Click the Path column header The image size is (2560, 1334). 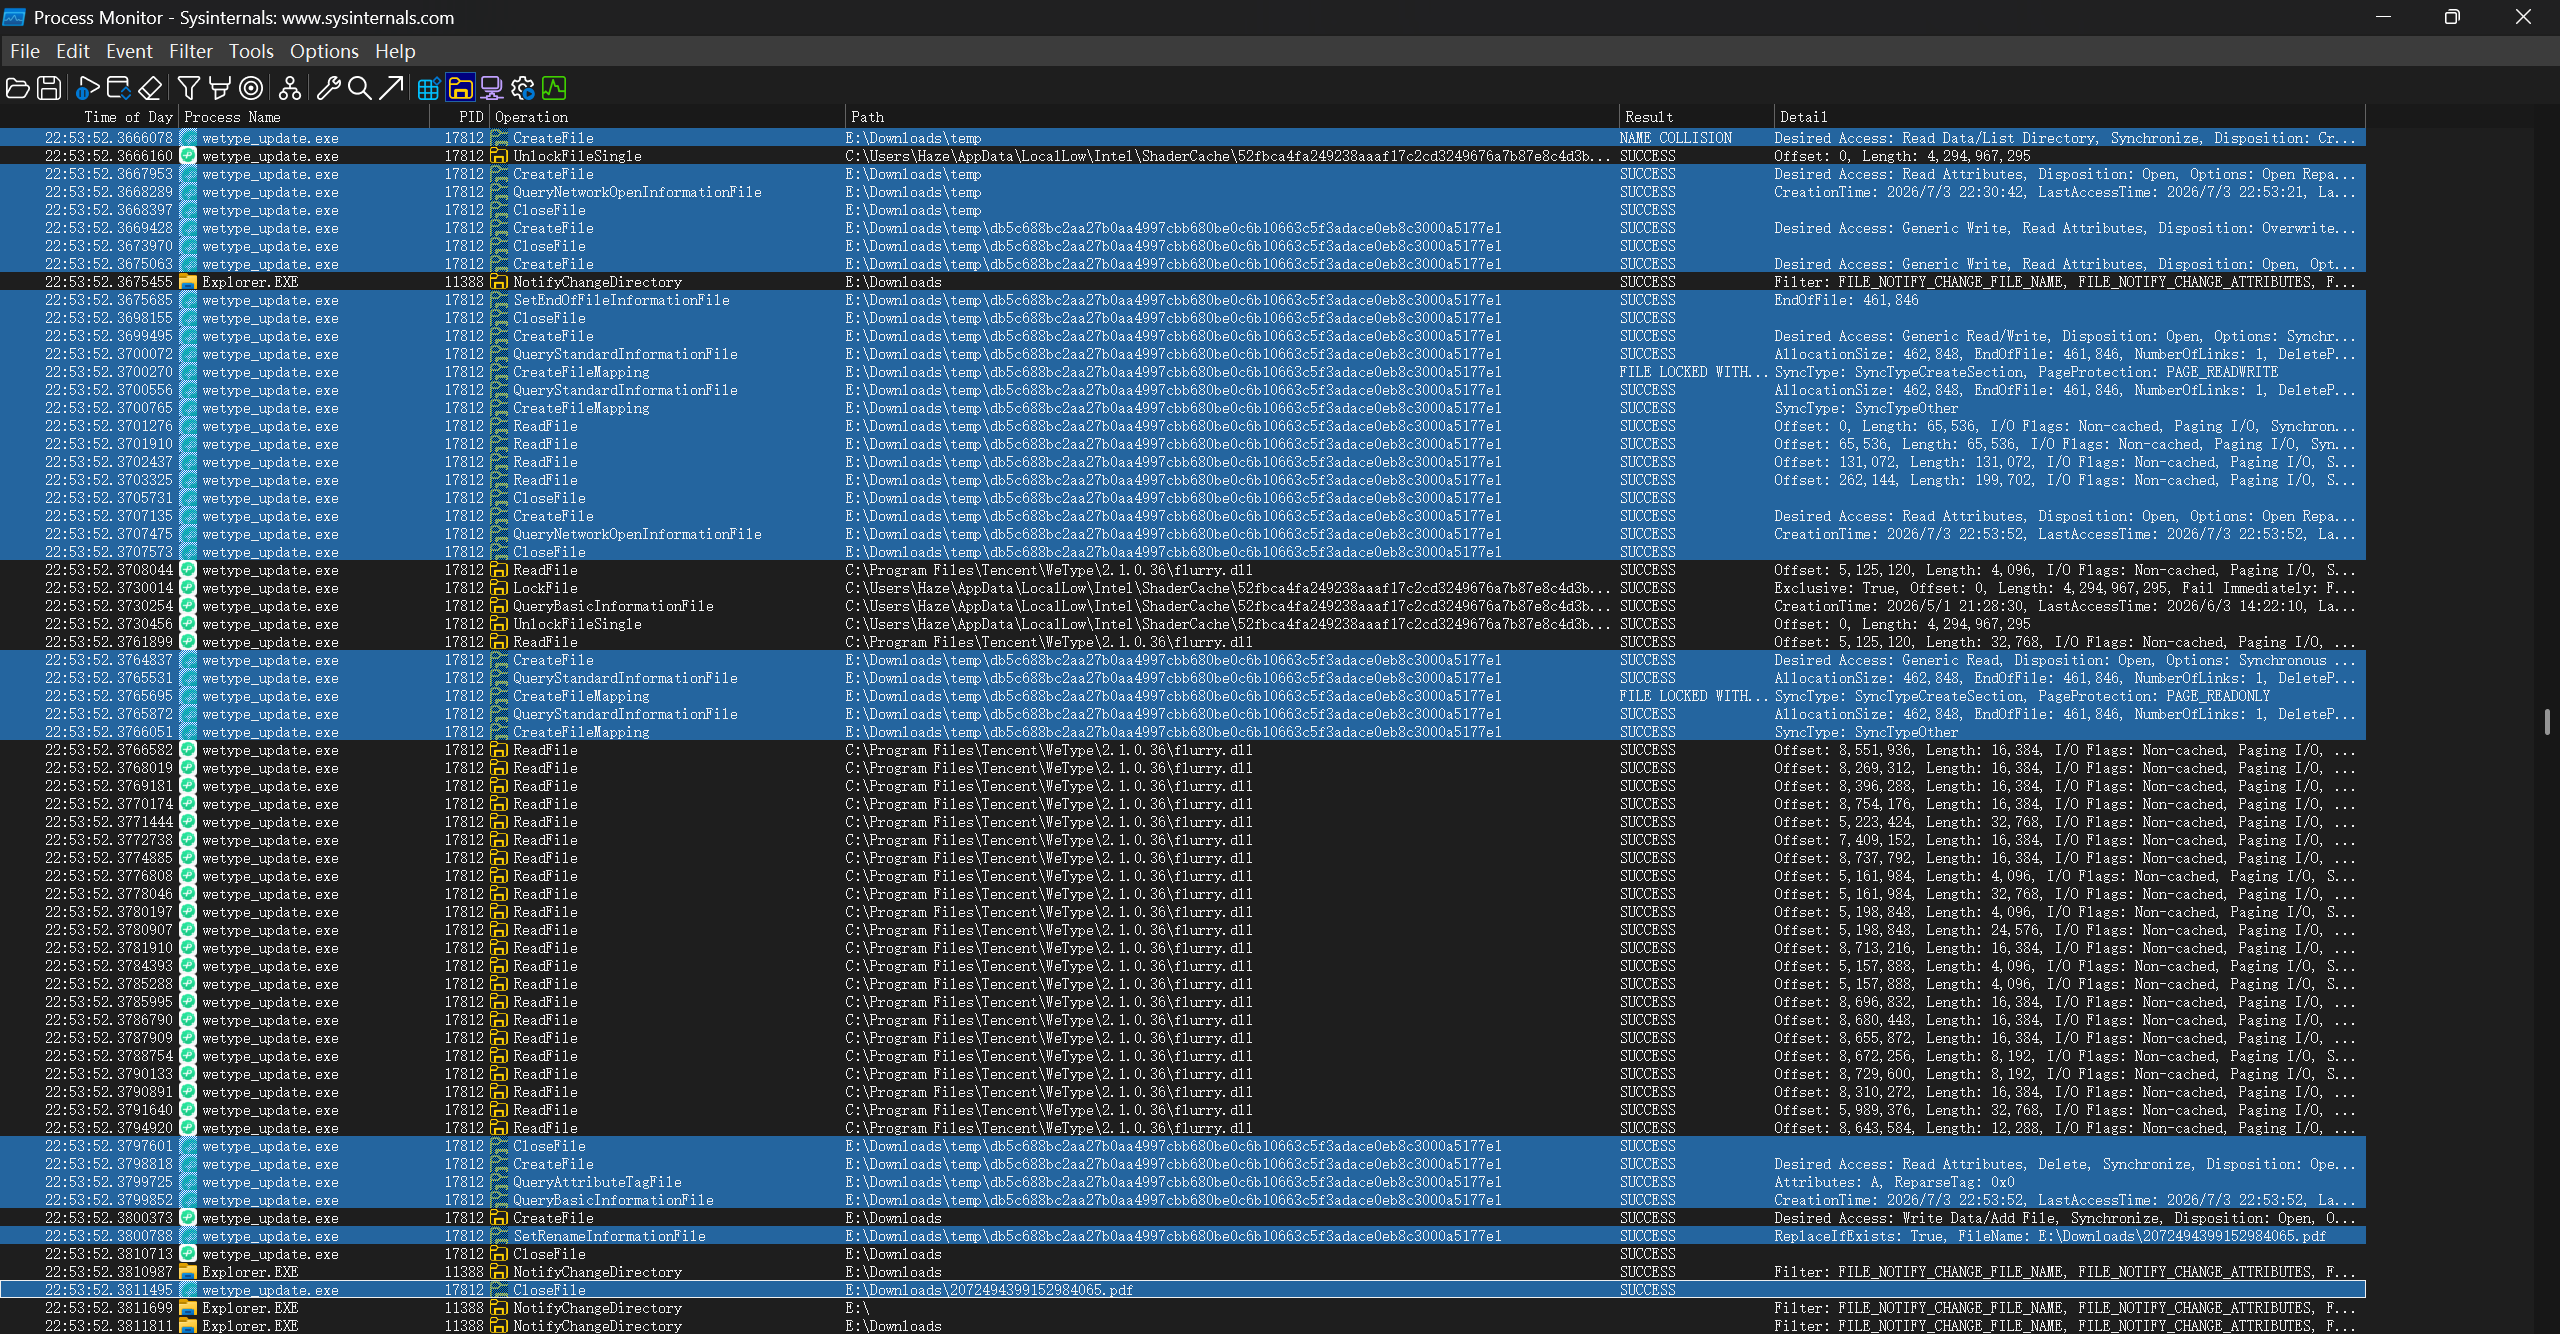tap(1231, 117)
